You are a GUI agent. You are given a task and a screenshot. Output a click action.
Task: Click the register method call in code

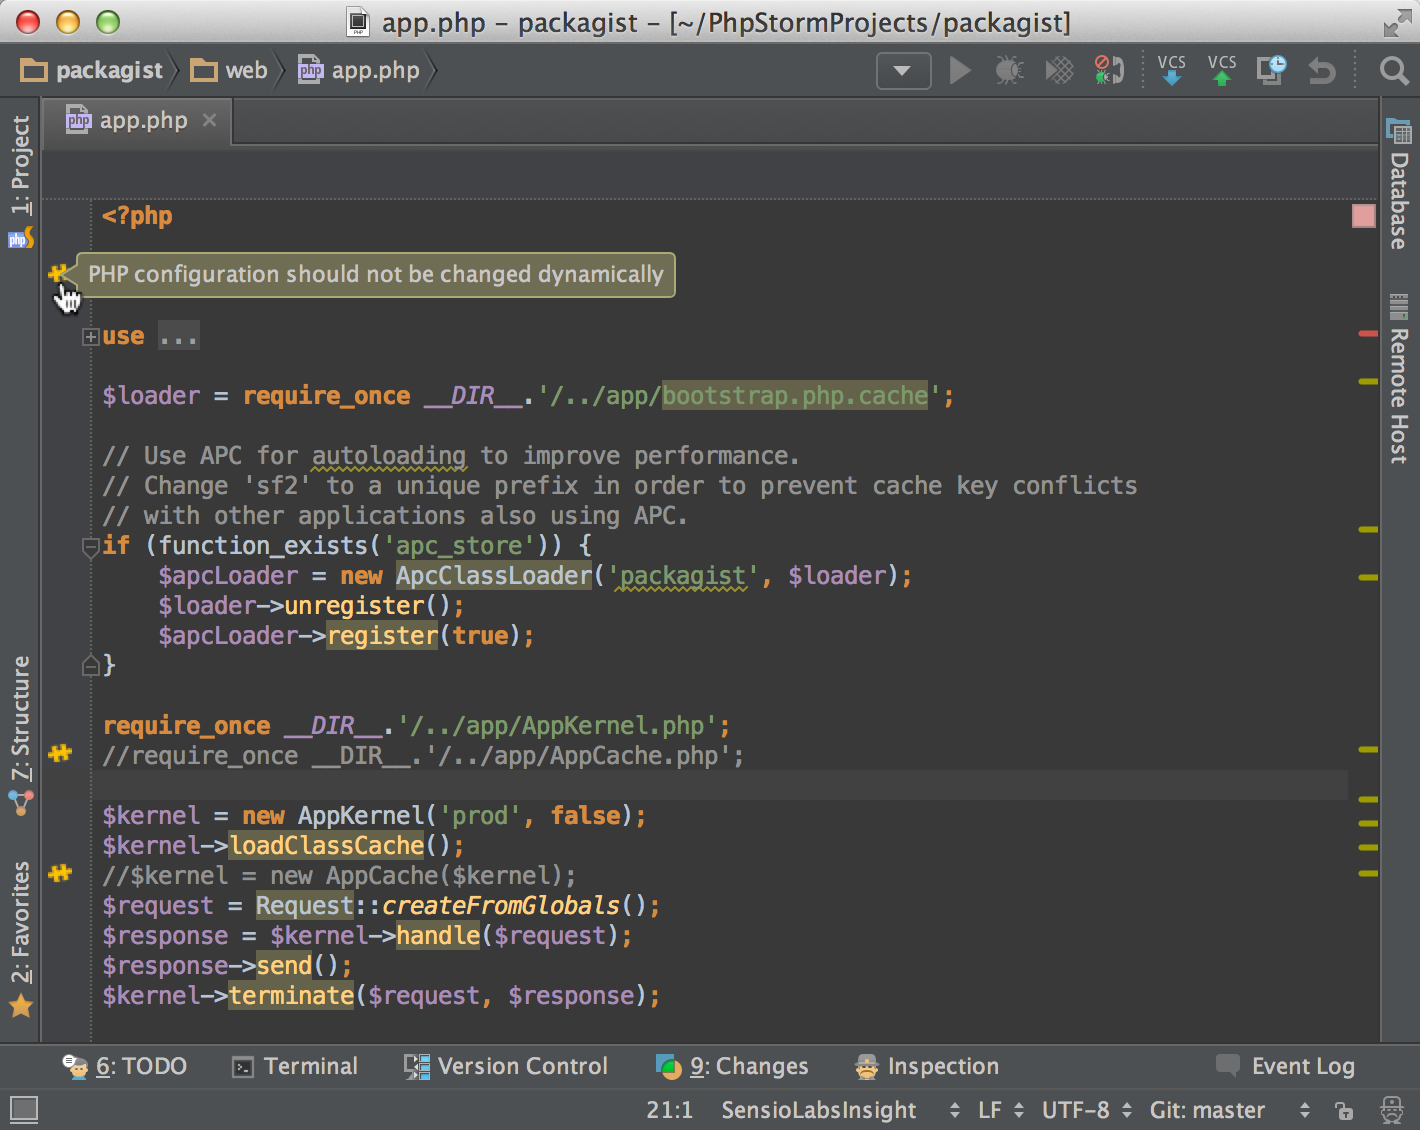coord(382,636)
